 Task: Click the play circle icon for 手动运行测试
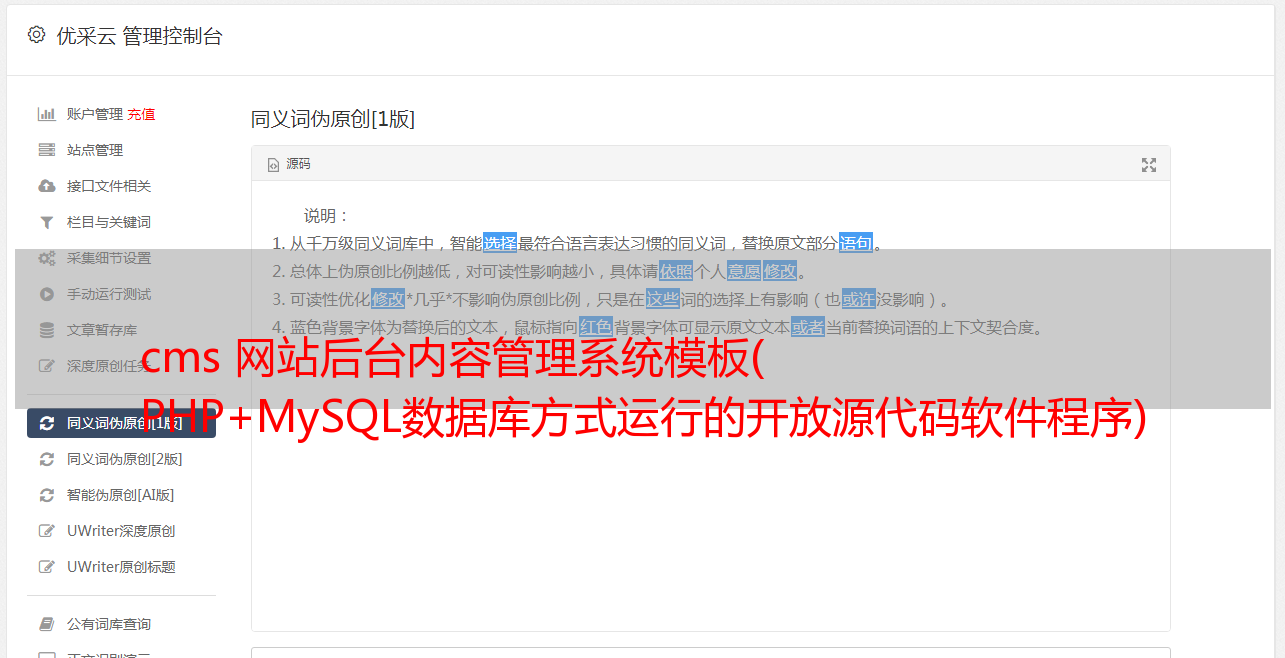pos(46,294)
